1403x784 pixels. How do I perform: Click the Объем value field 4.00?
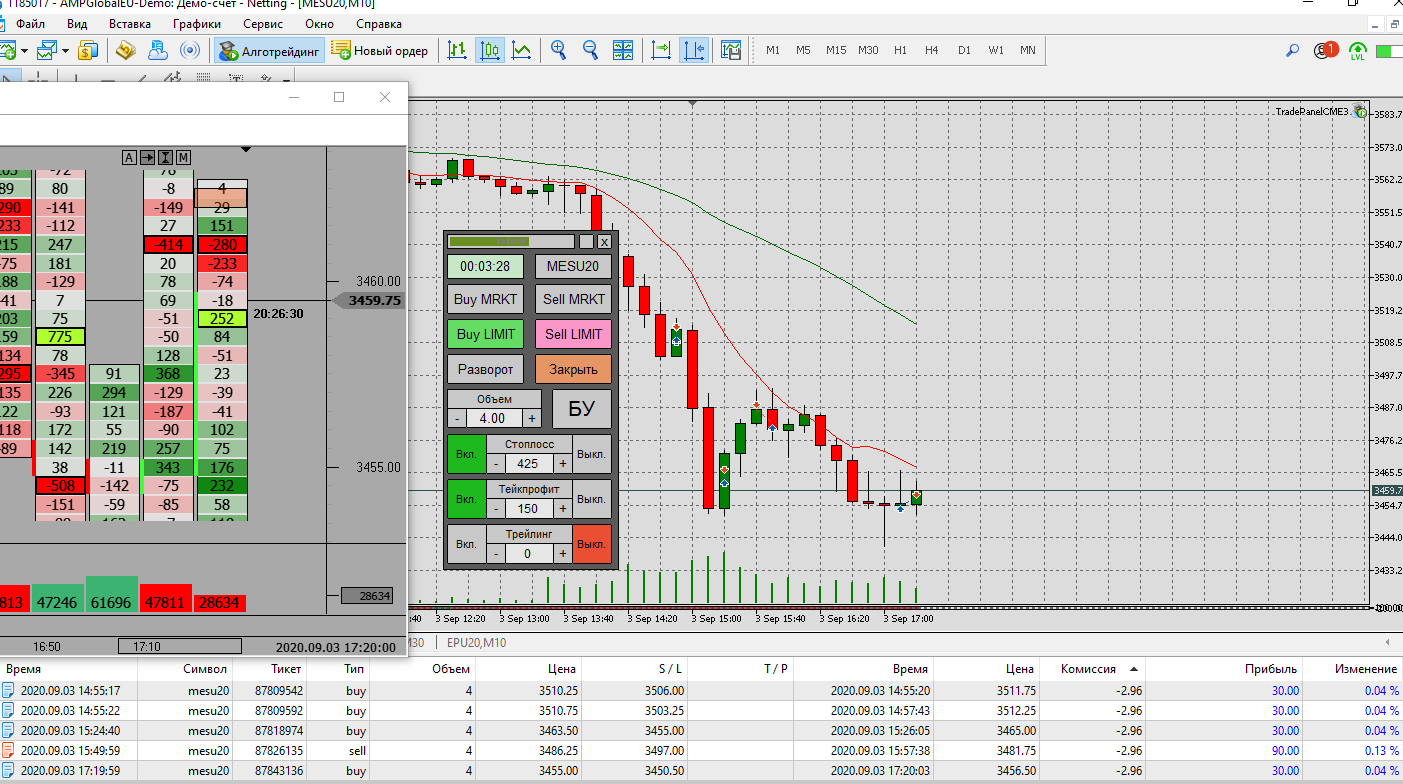[494, 418]
